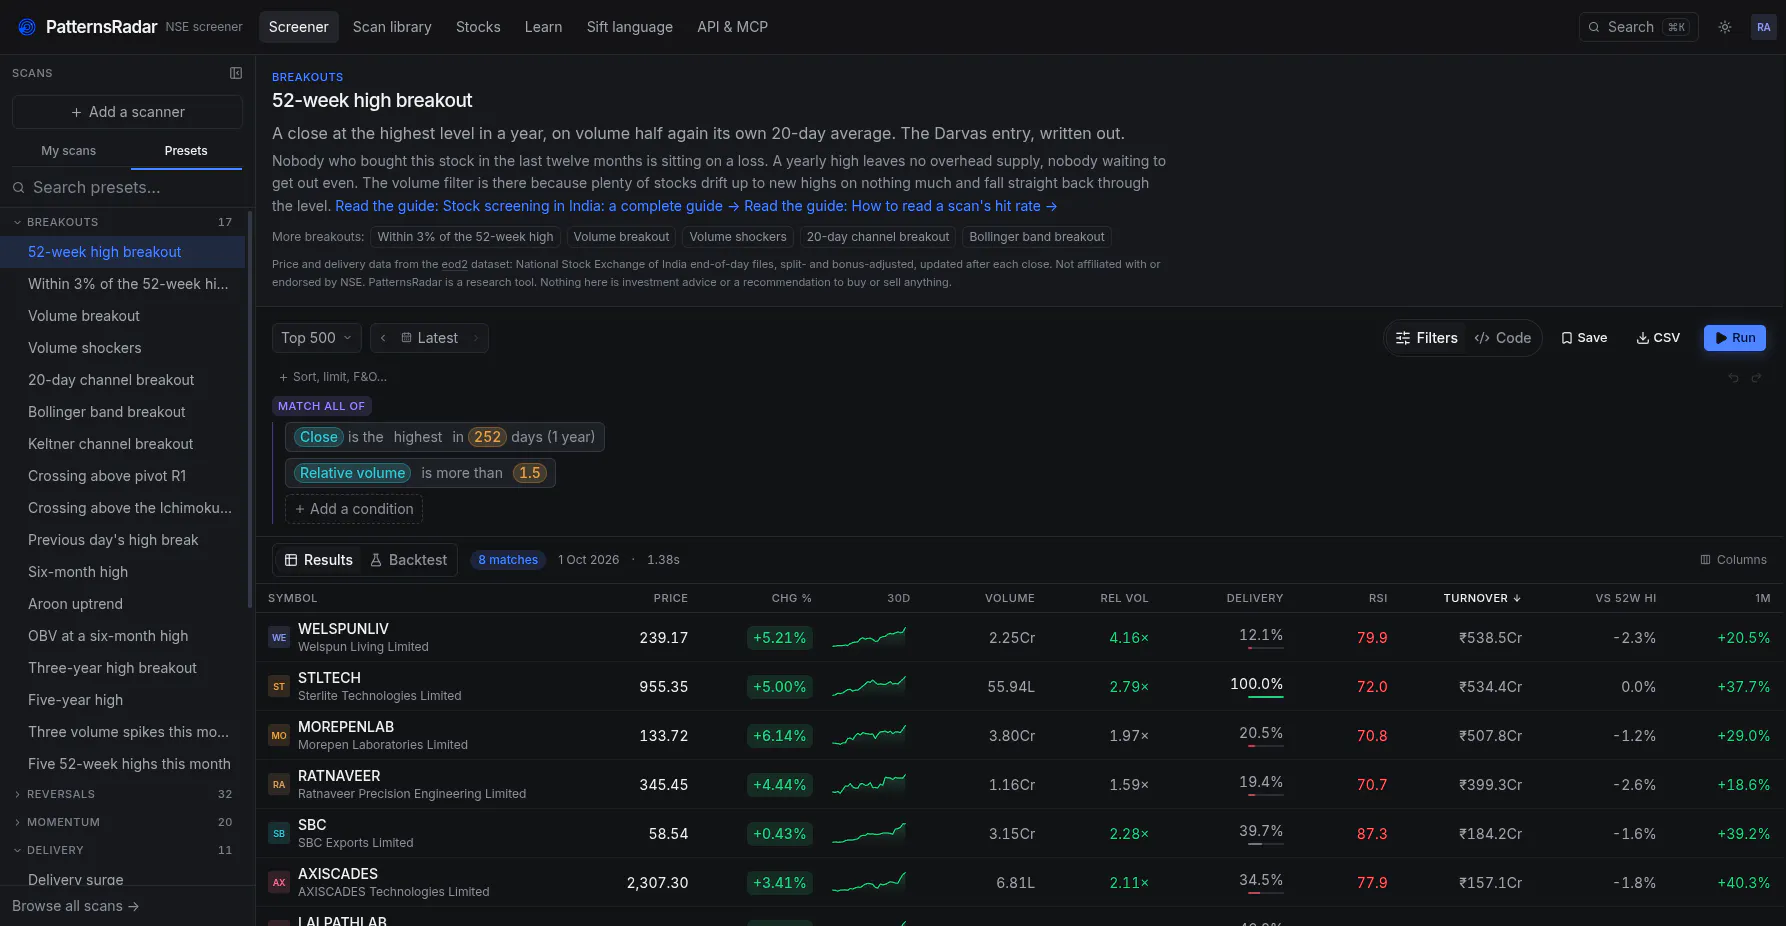
Task: Click the undo arrow icon
Action: coord(1734,378)
